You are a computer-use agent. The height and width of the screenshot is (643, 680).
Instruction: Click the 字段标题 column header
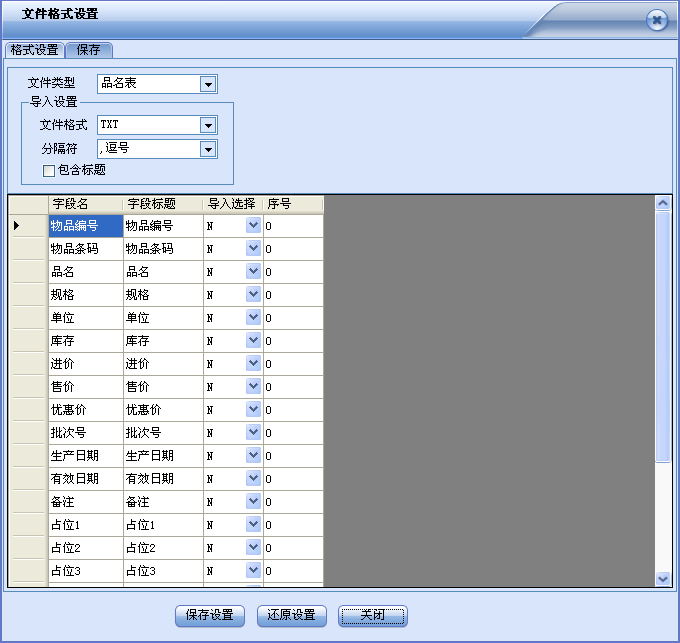coord(163,204)
